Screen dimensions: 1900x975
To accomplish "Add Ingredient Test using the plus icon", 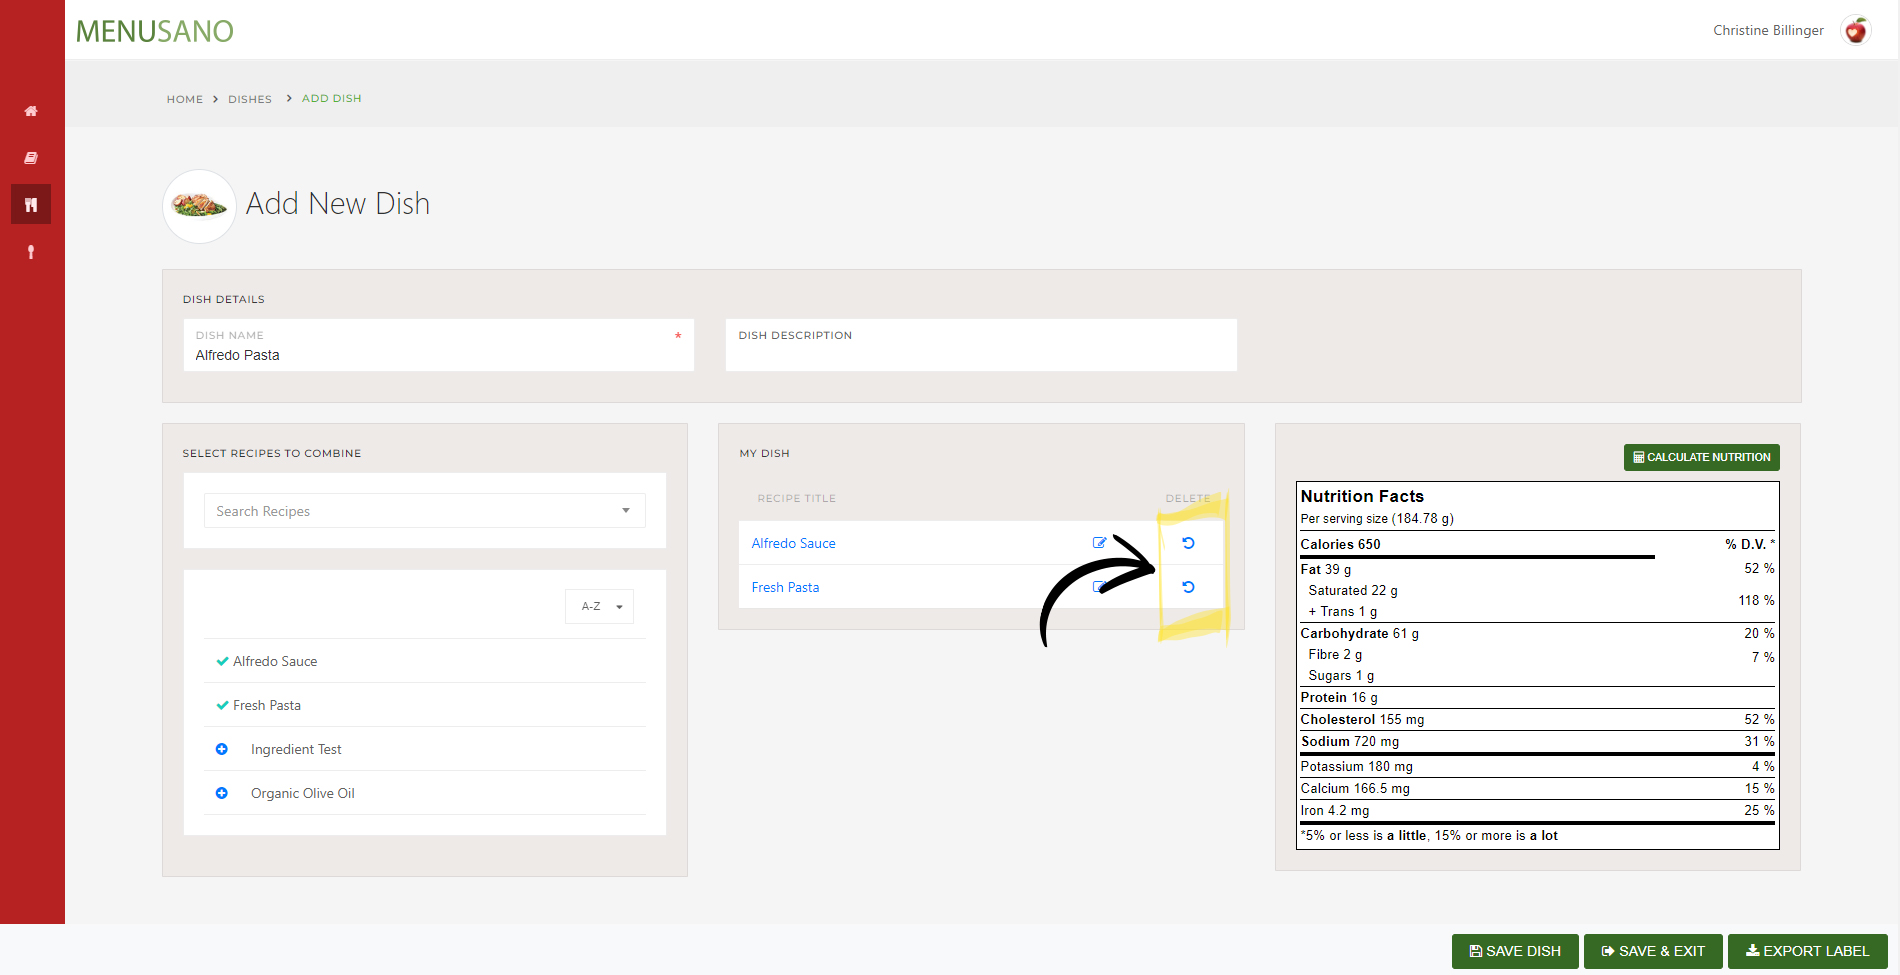I will coord(222,749).
